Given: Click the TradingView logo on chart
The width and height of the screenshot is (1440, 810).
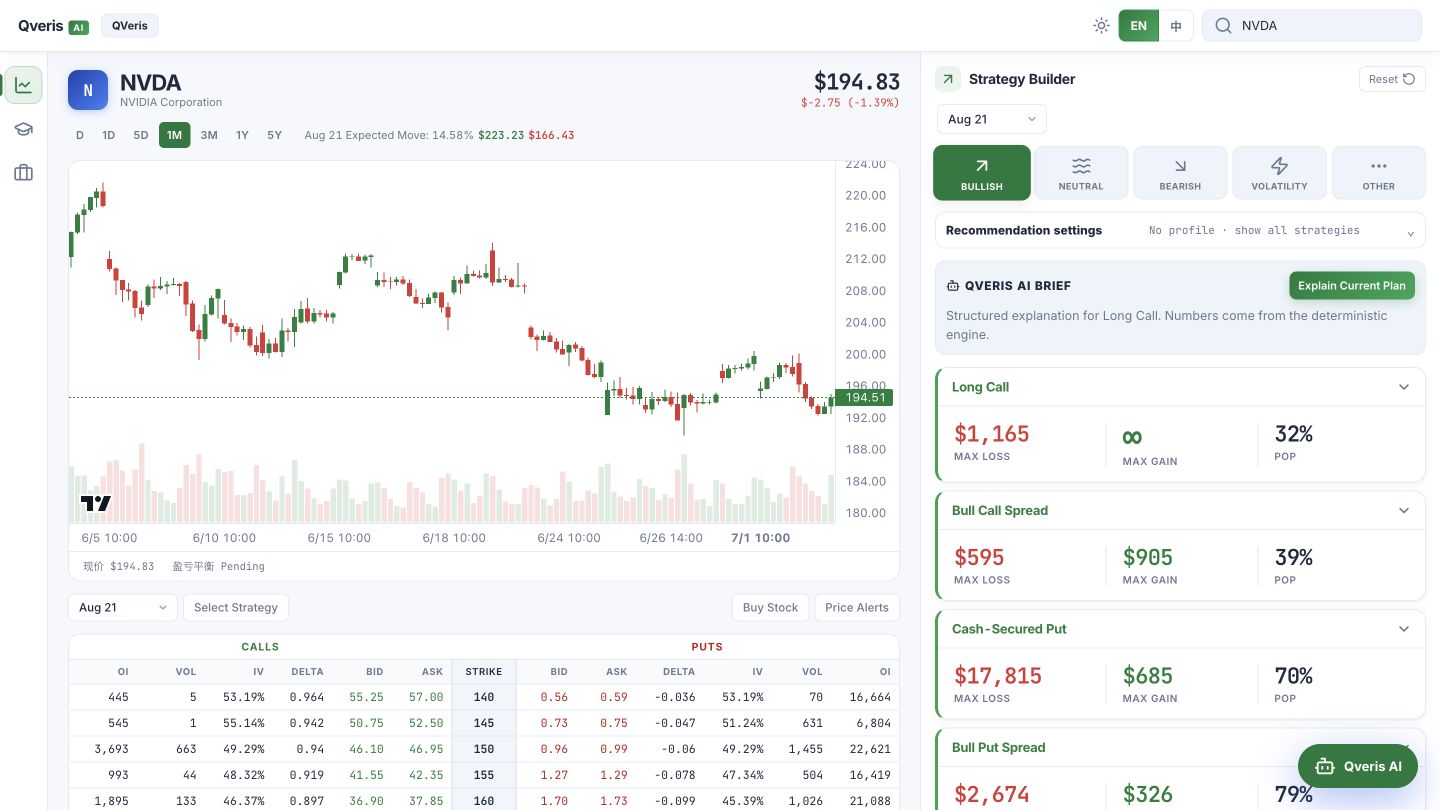Looking at the screenshot, I should pyautogui.click(x=96, y=504).
